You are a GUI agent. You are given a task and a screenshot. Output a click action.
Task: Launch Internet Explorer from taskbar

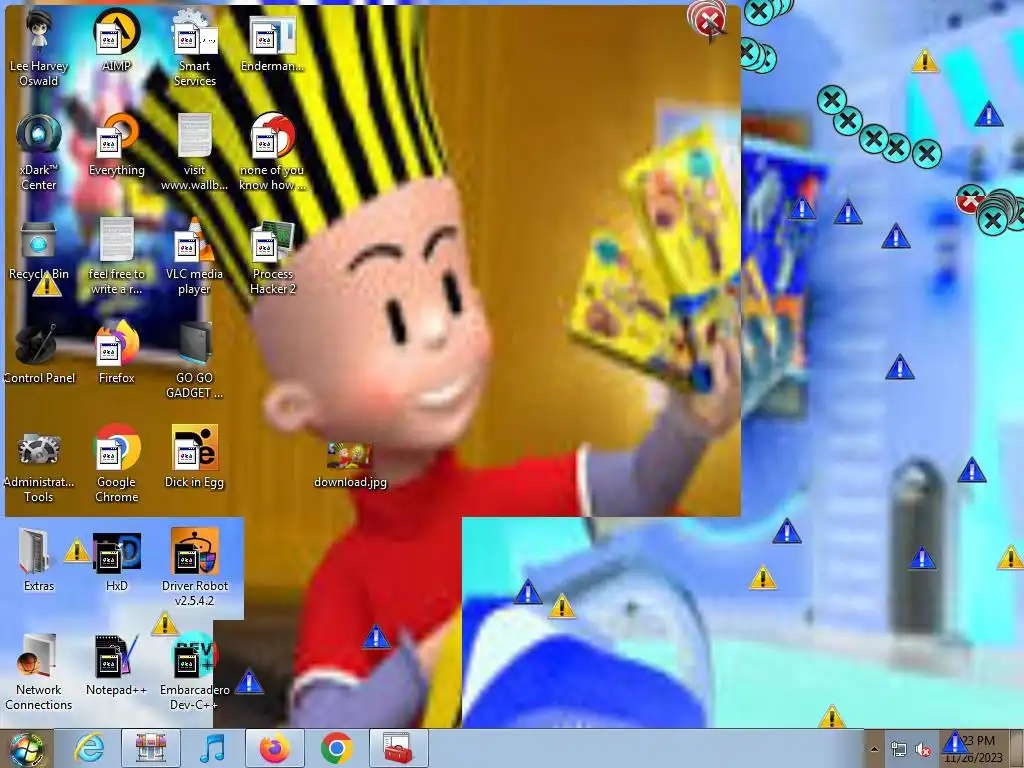pos(88,748)
